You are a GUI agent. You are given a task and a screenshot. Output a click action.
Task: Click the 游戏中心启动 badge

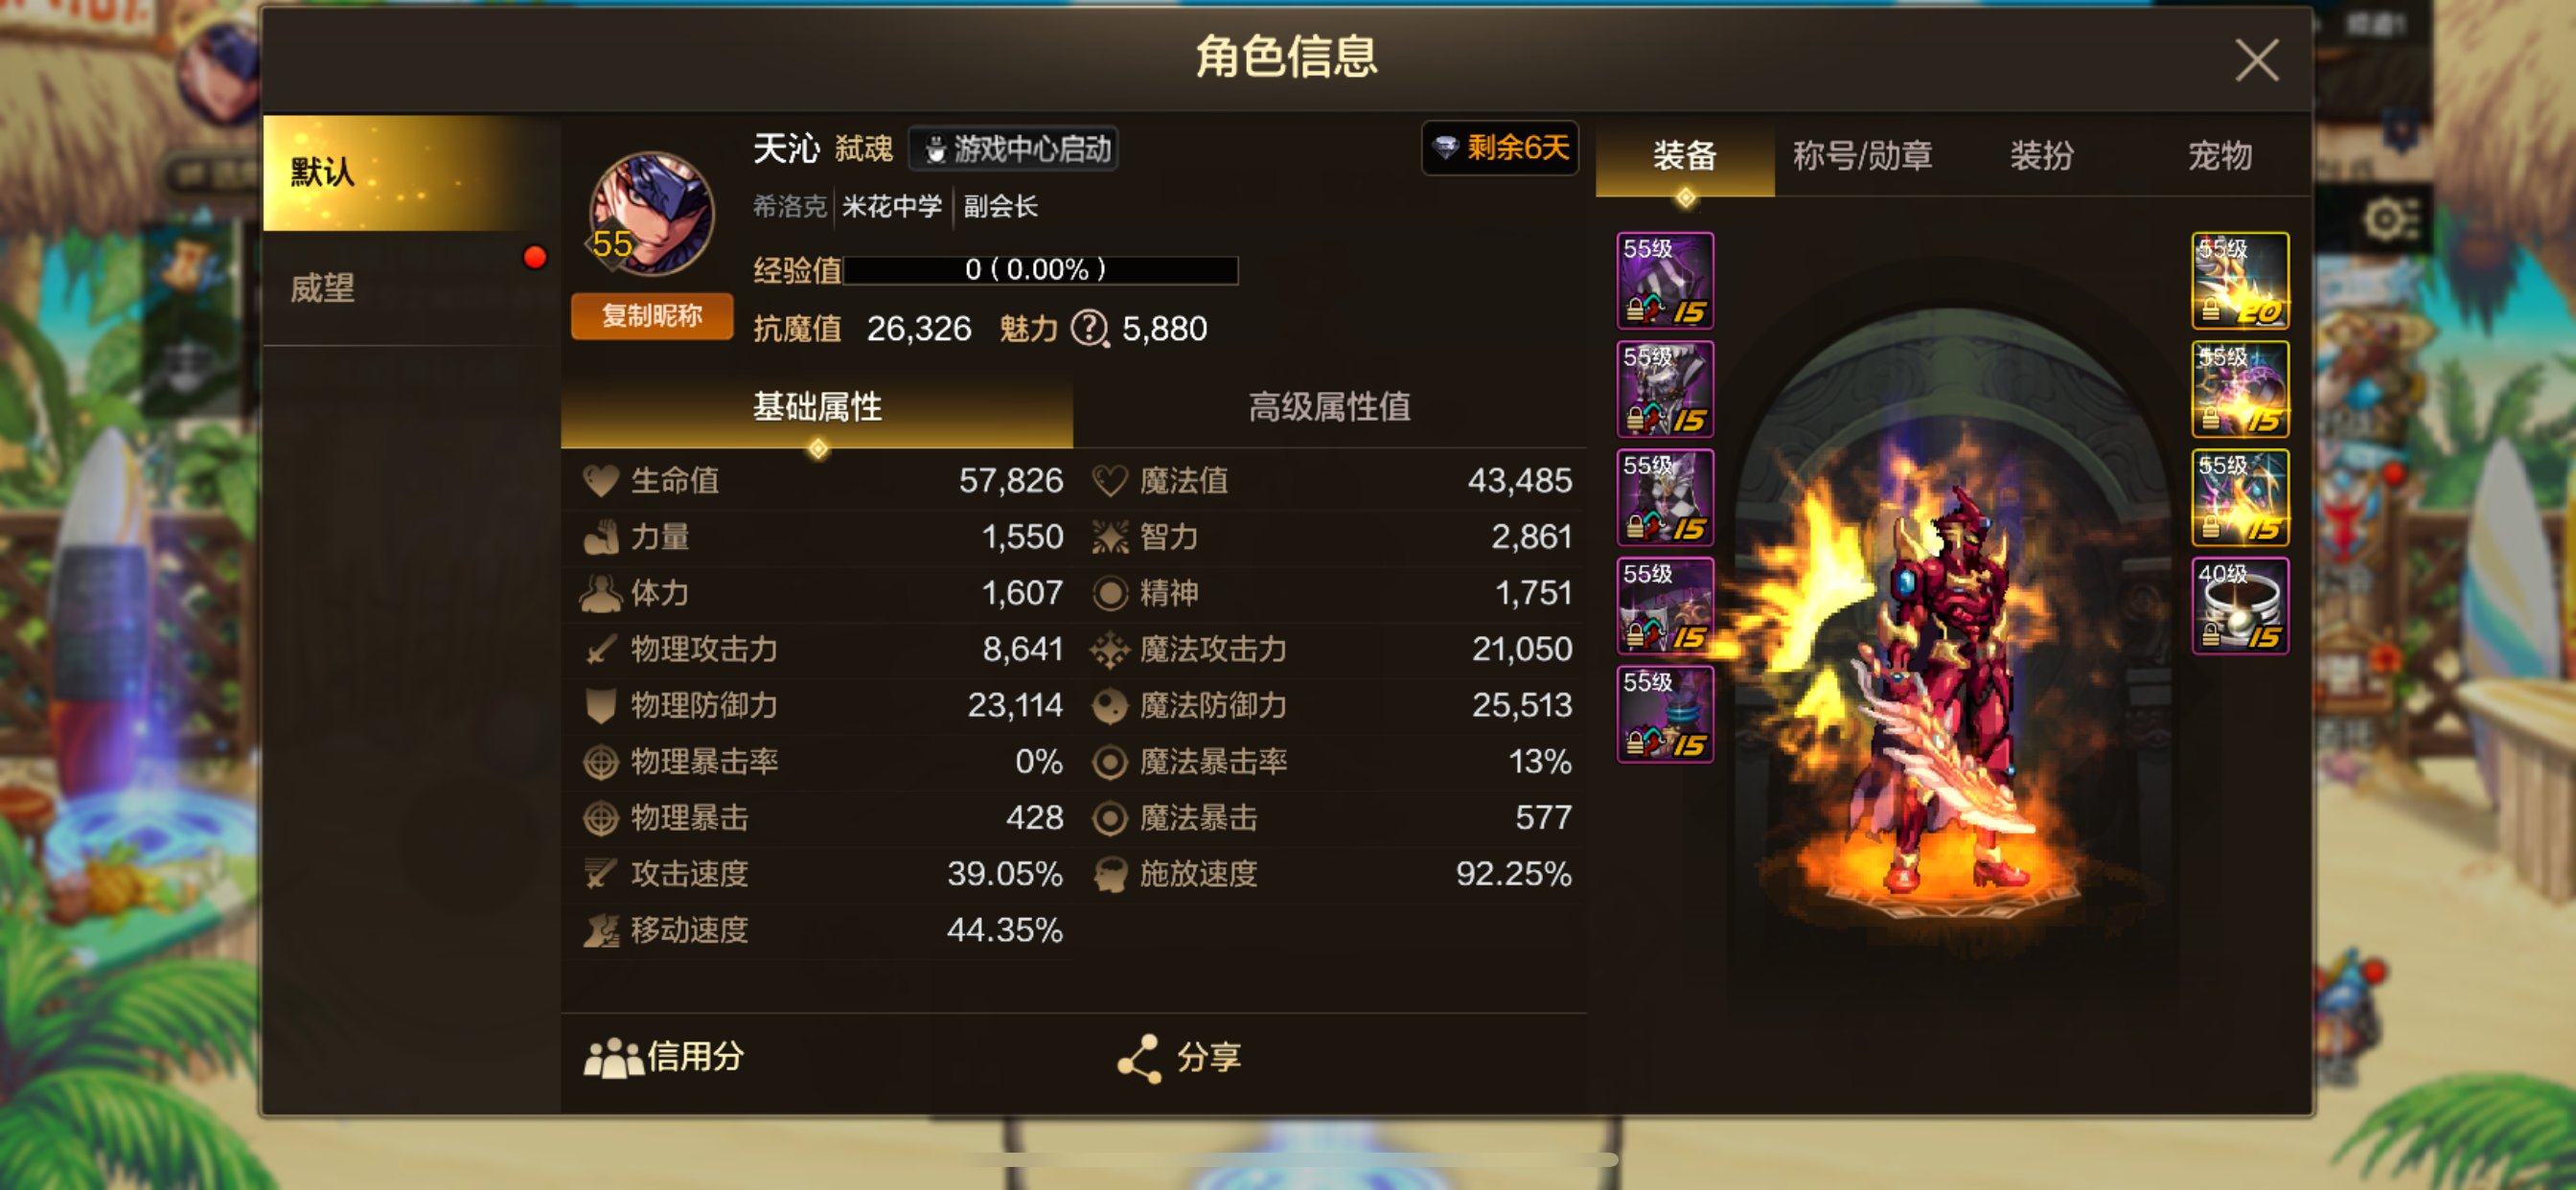coord(1013,149)
